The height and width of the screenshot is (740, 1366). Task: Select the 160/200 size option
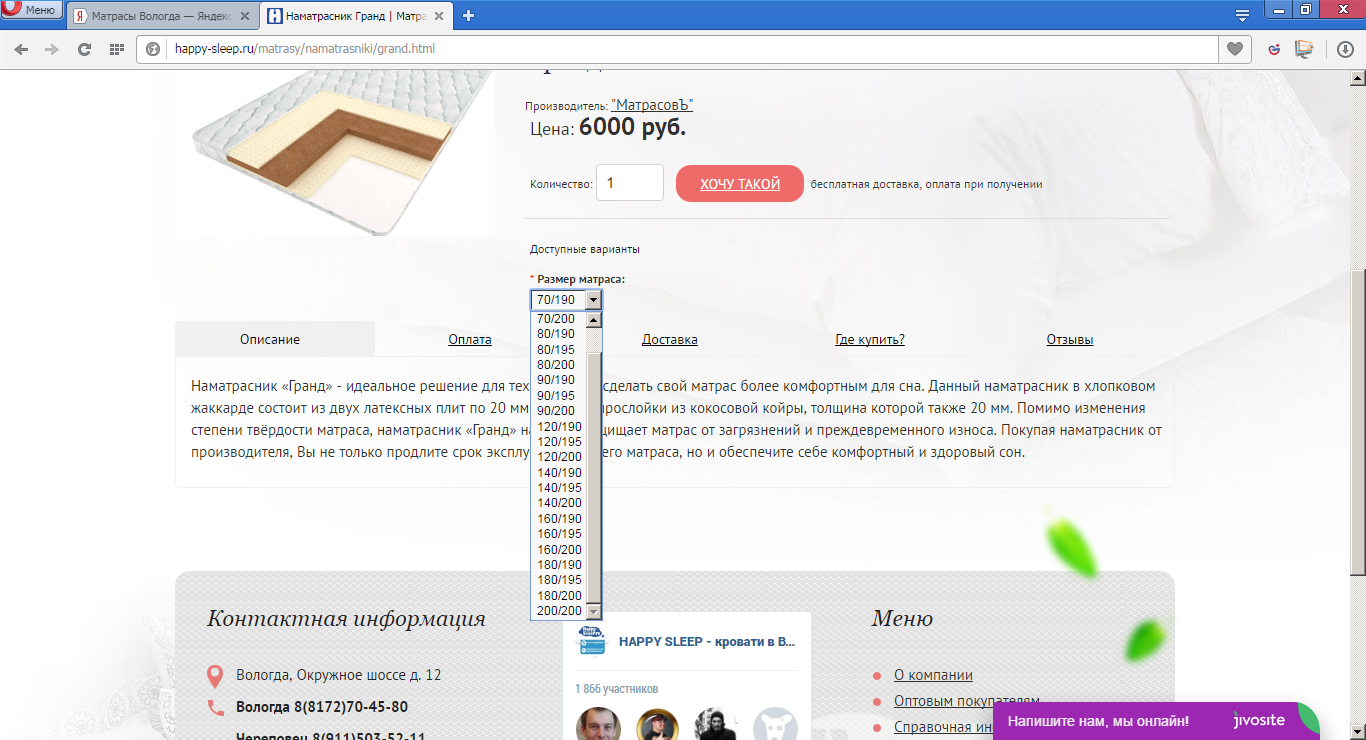559,550
